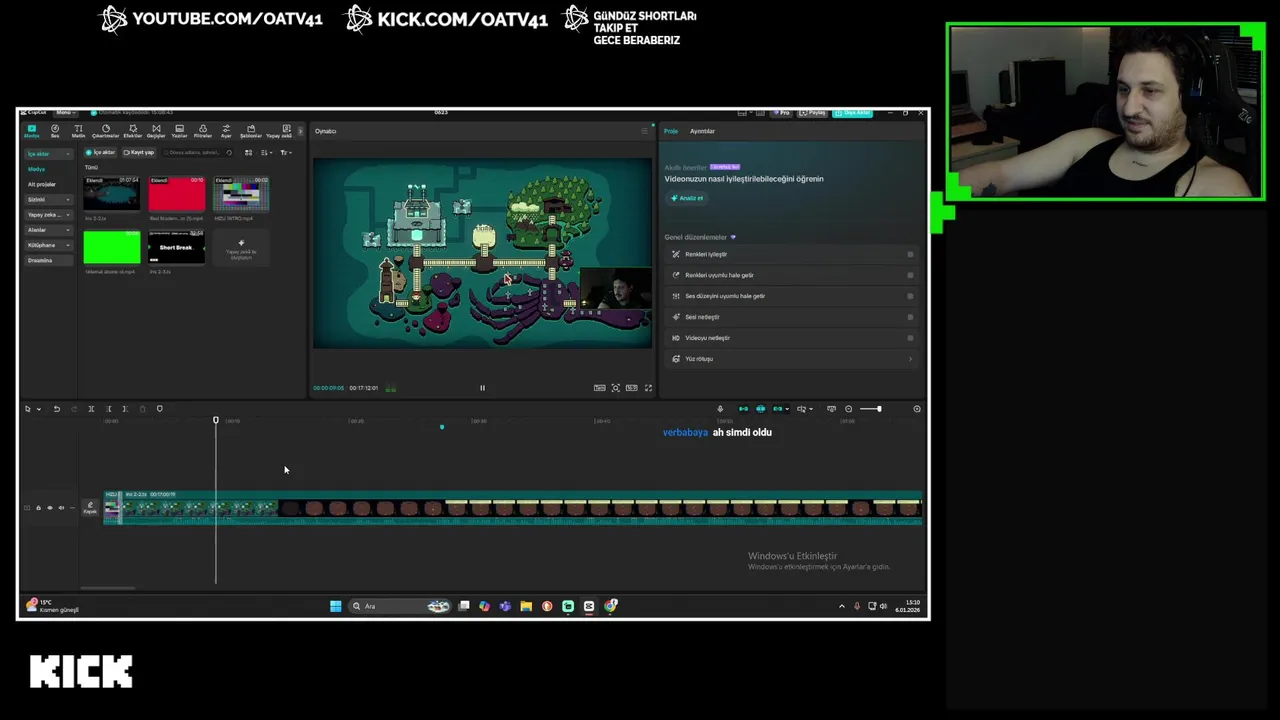Toggle track visibility eye on video track
The width and height of the screenshot is (1280, 720).
pos(50,508)
